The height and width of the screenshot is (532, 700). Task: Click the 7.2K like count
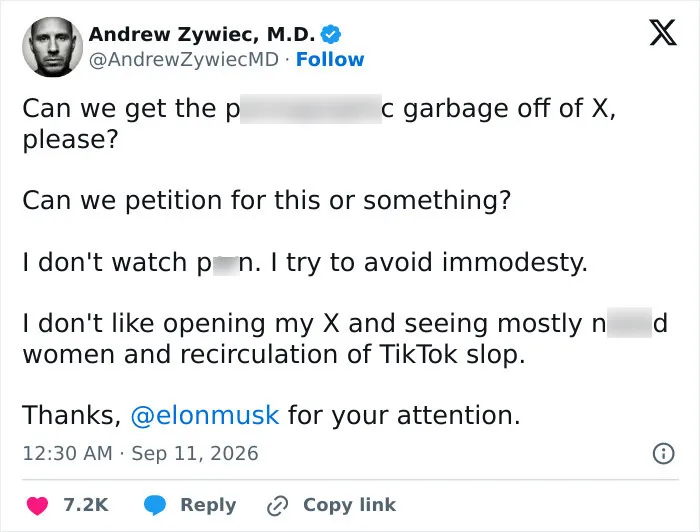pyautogui.click(x=86, y=505)
